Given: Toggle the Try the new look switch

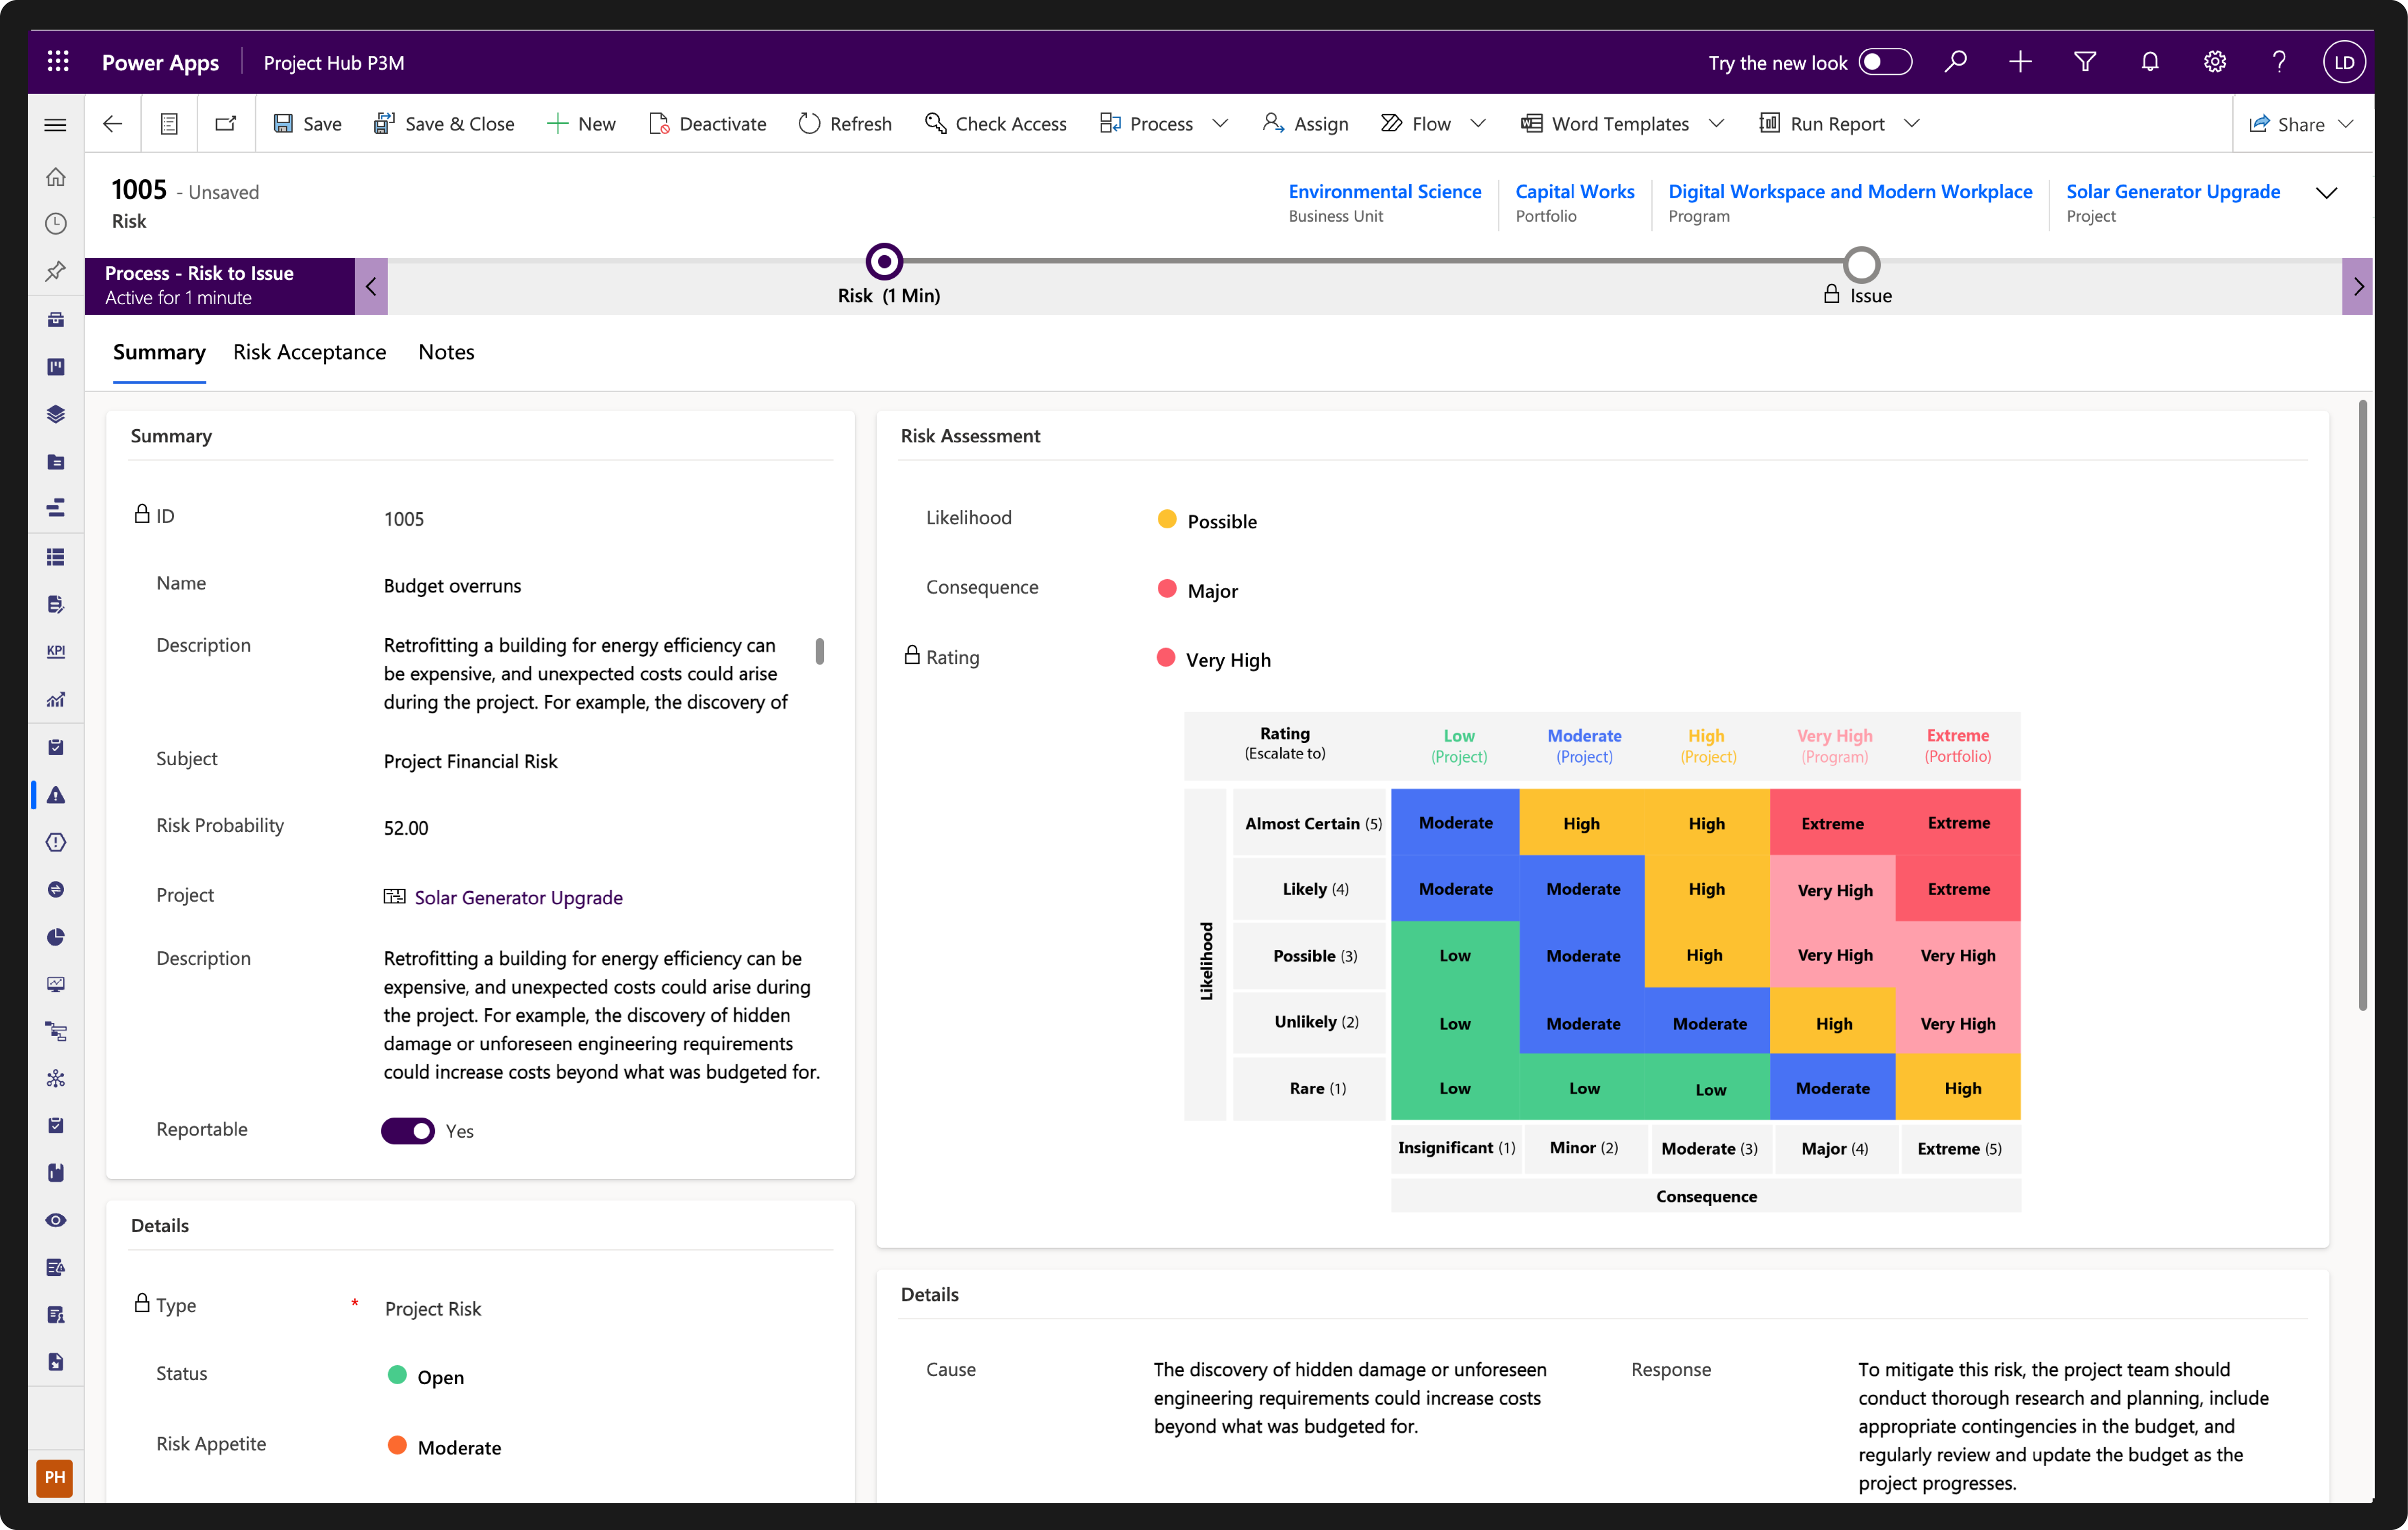Looking at the screenshot, I should 1885,62.
